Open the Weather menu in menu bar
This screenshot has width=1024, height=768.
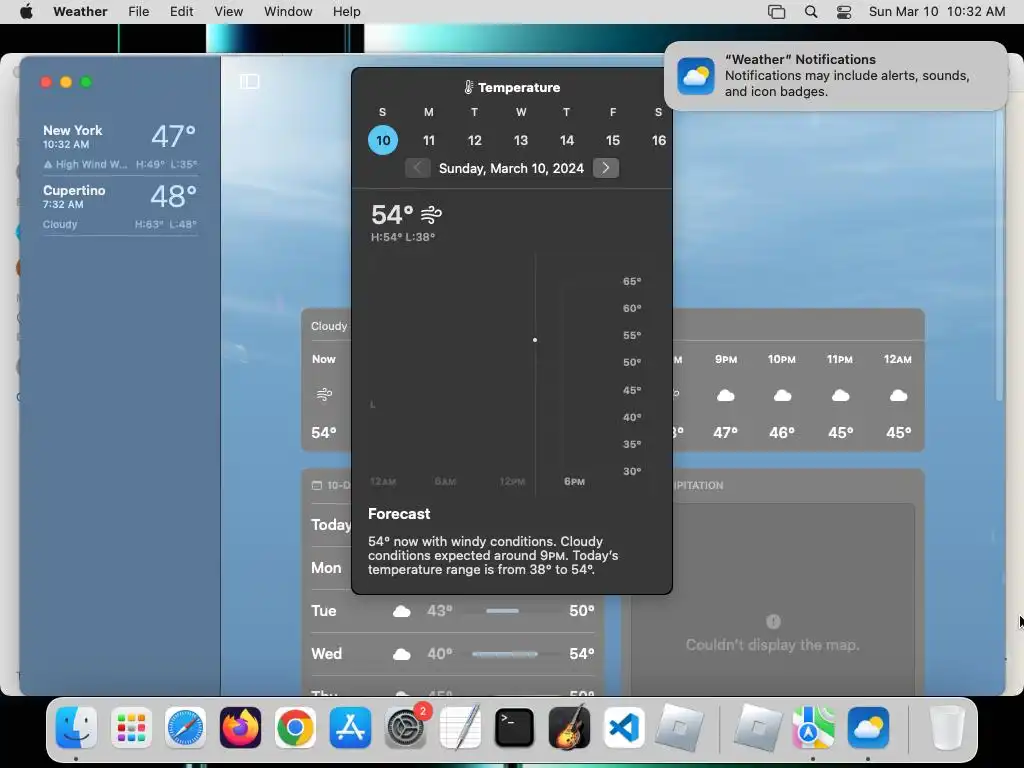[80, 12]
